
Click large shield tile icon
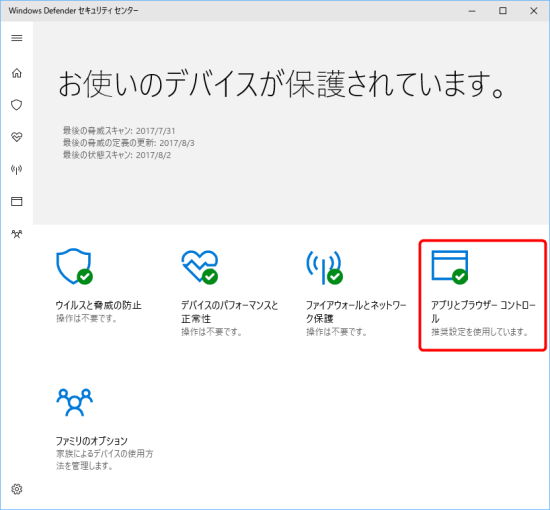click(x=74, y=267)
